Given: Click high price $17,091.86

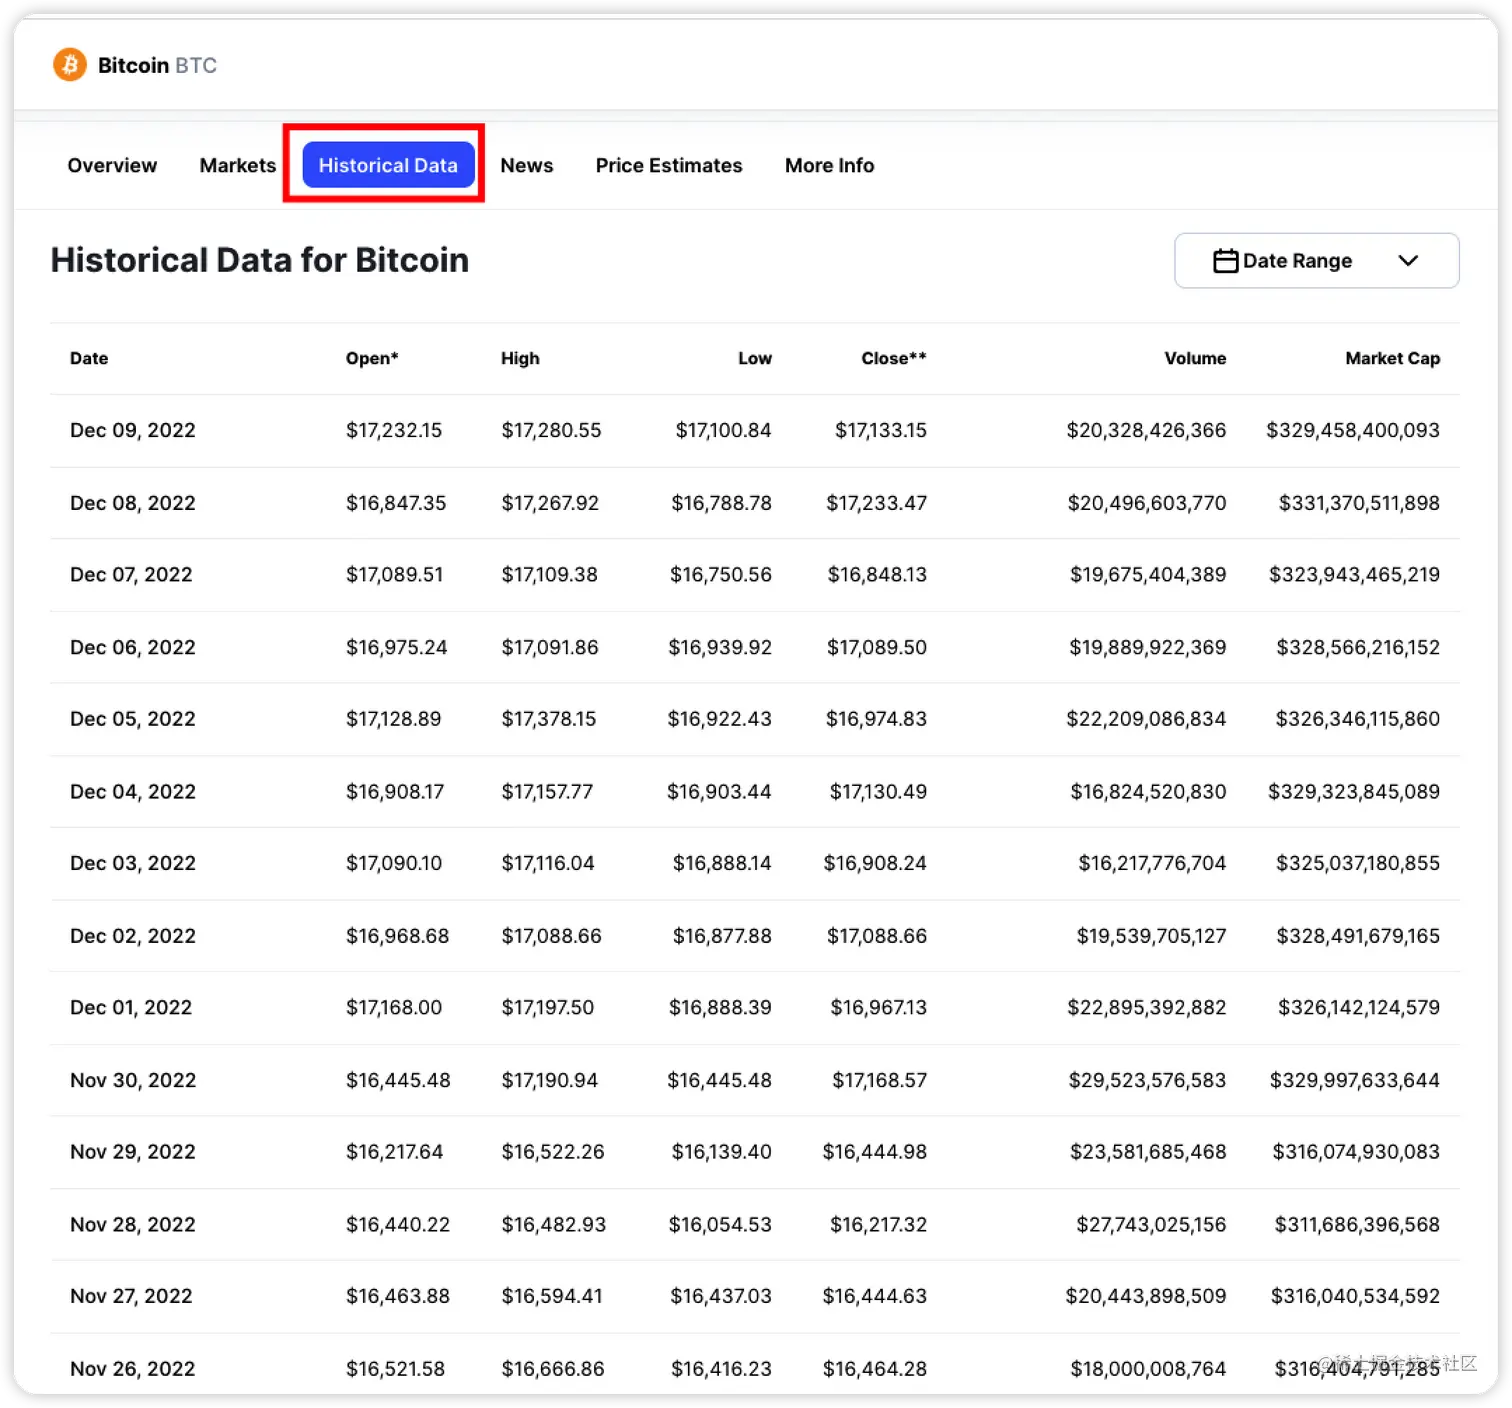Looking at the screenshot, I should (550, 647).
